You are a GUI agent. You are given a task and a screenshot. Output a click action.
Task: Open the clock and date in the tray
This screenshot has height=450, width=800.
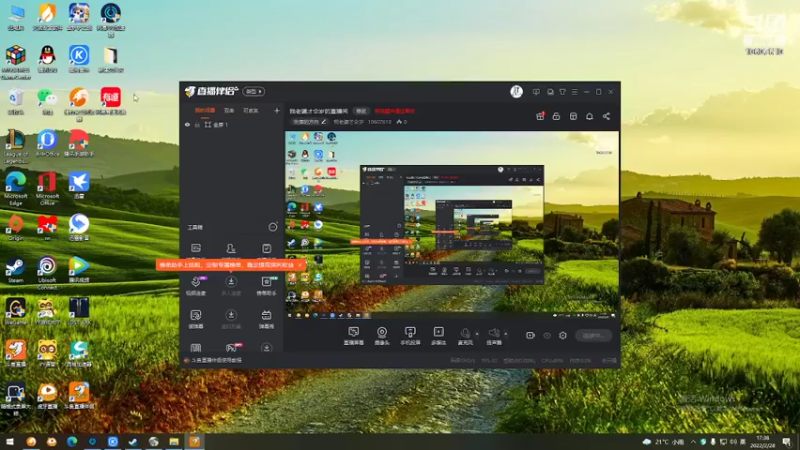click(x=762, y=441)
